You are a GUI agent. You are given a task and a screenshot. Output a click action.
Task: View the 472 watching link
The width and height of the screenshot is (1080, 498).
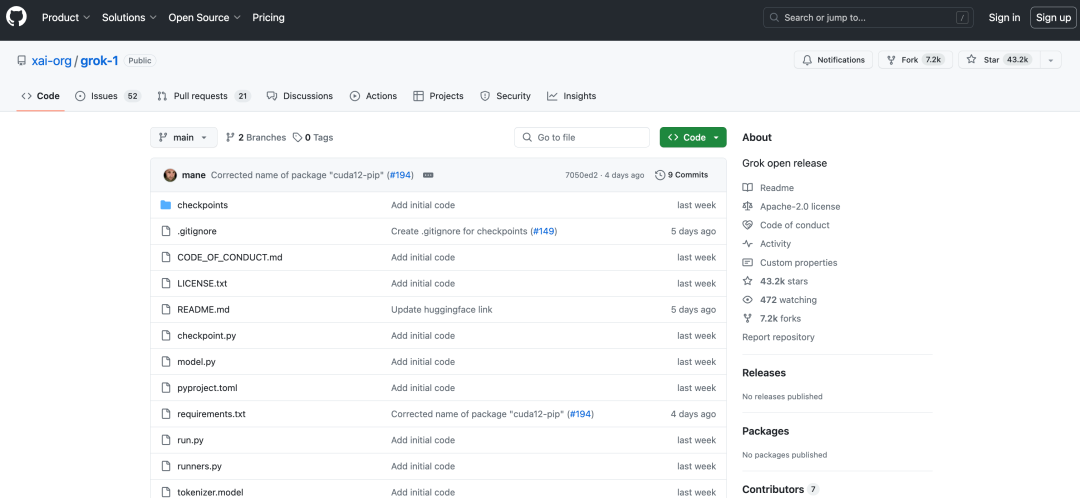(780, 300)
